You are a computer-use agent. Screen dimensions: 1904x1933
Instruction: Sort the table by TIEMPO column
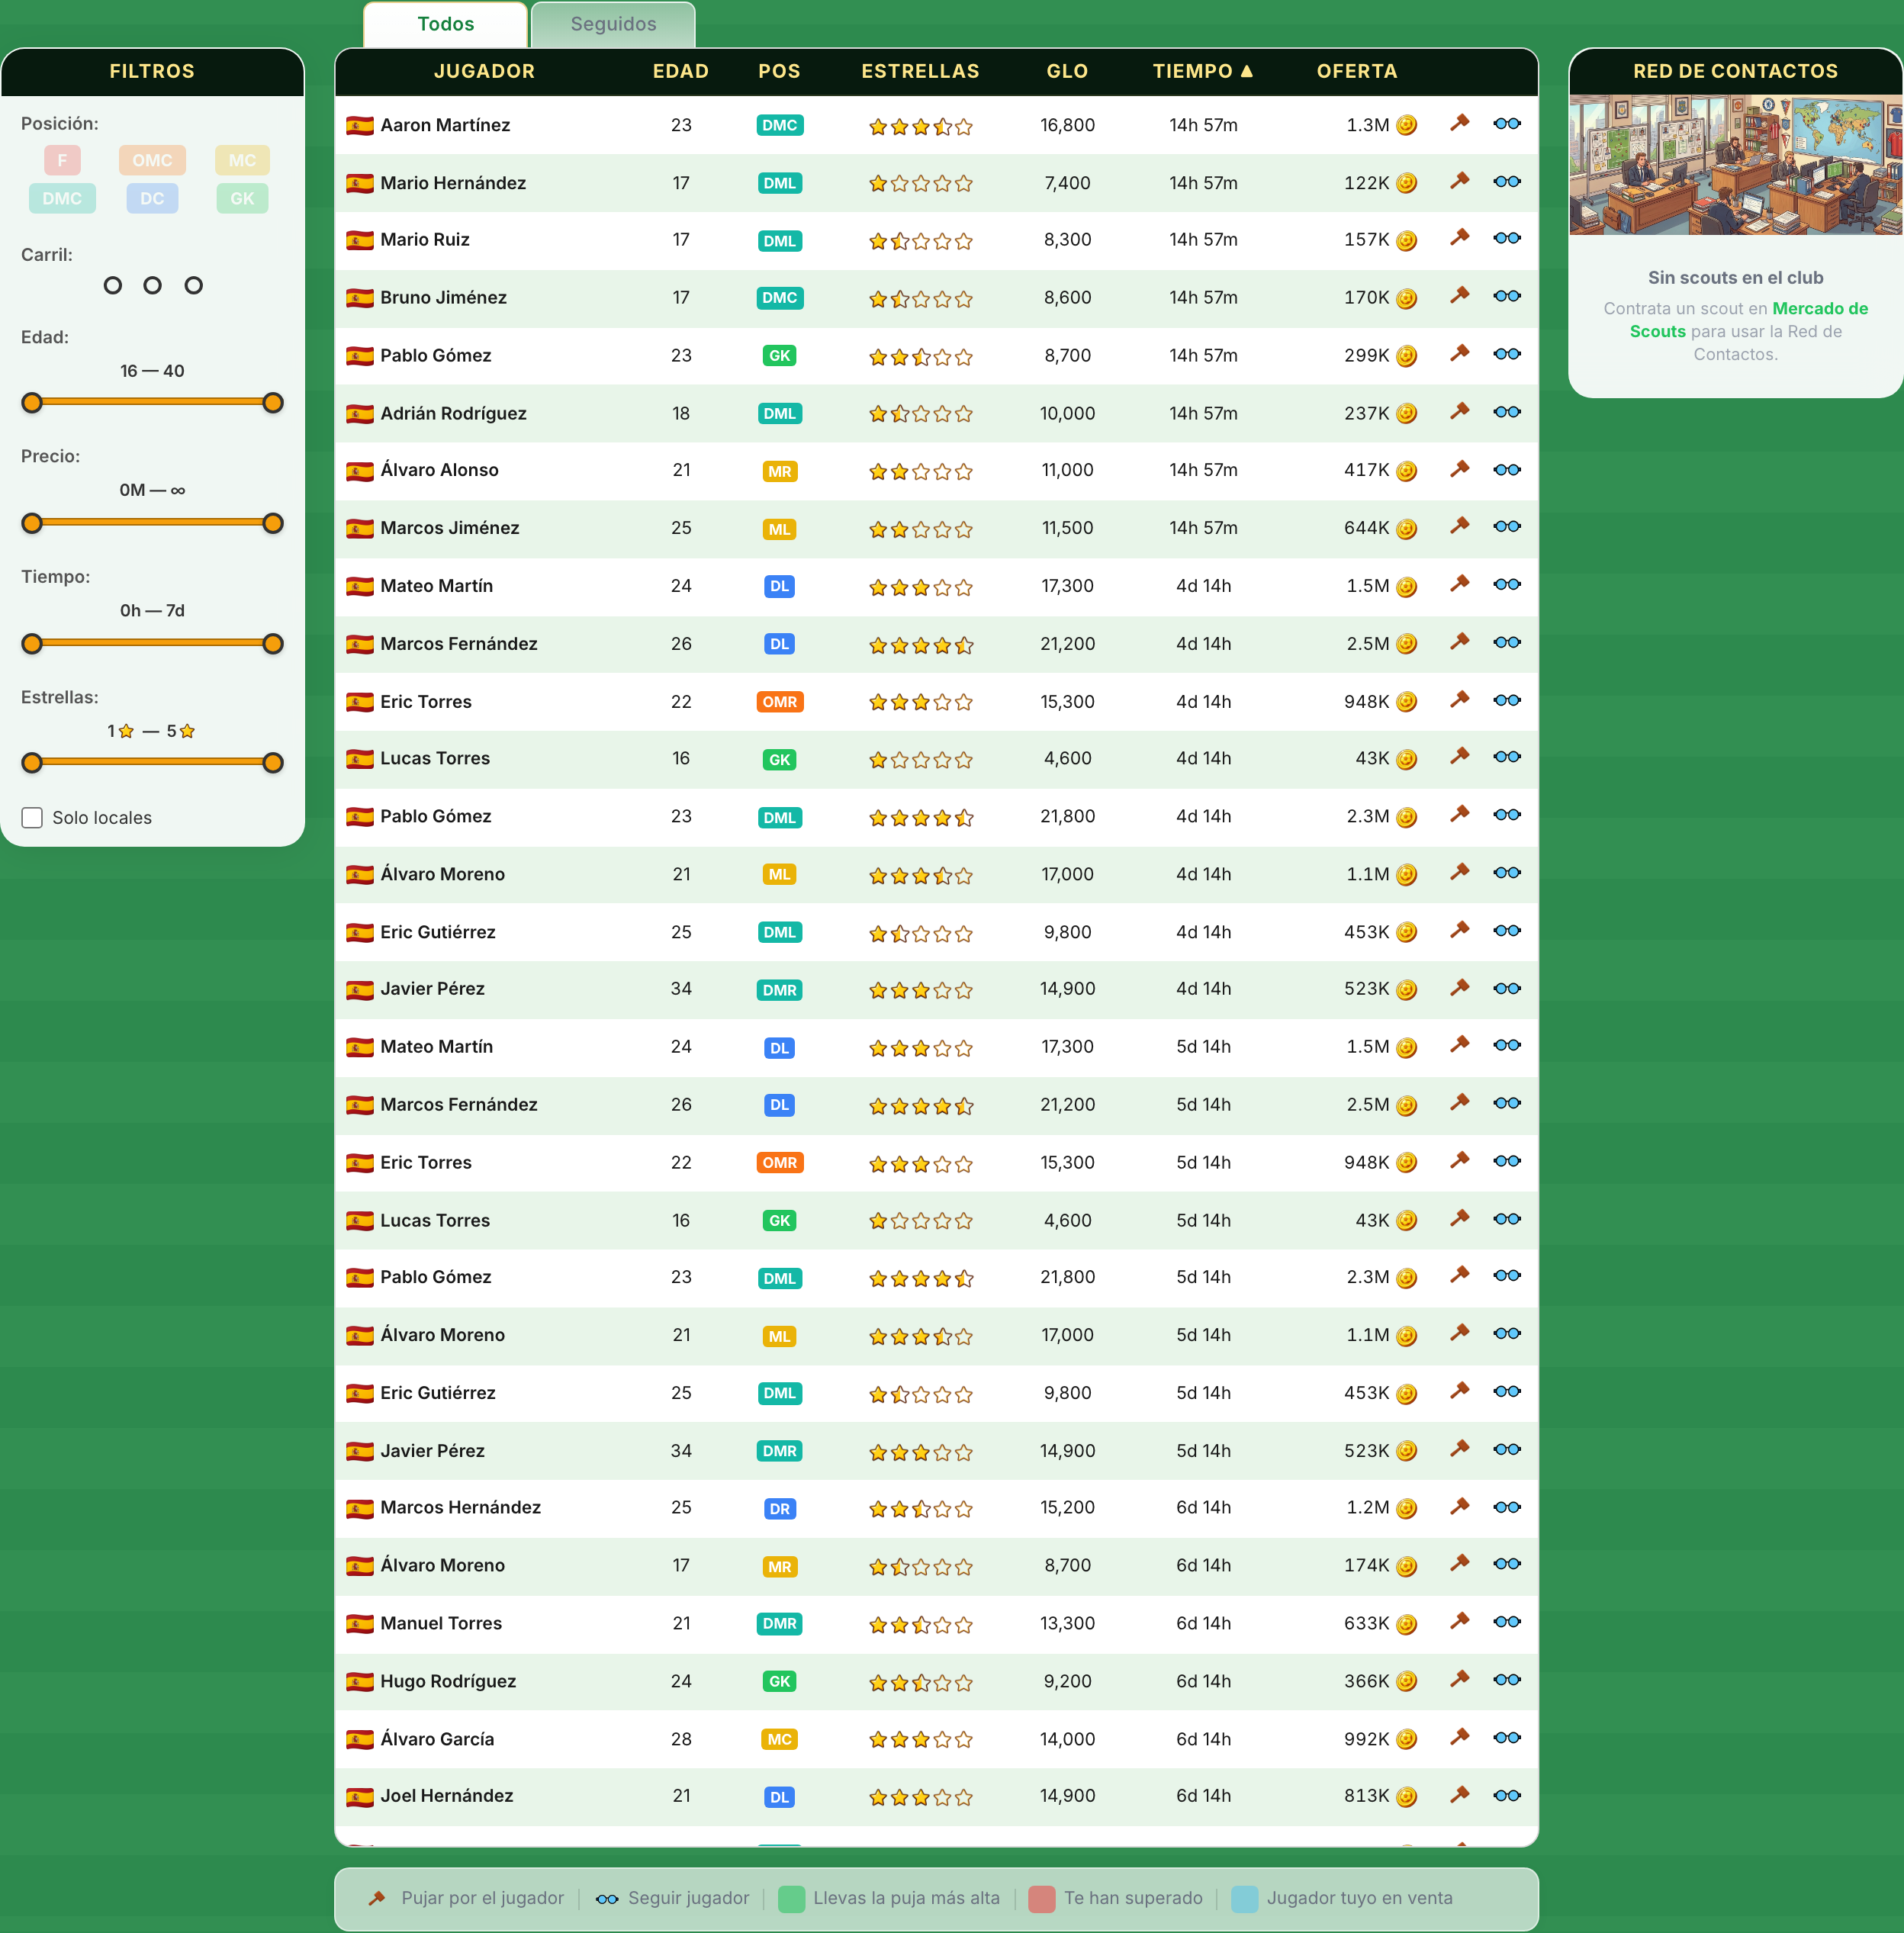coord(1202,71)
